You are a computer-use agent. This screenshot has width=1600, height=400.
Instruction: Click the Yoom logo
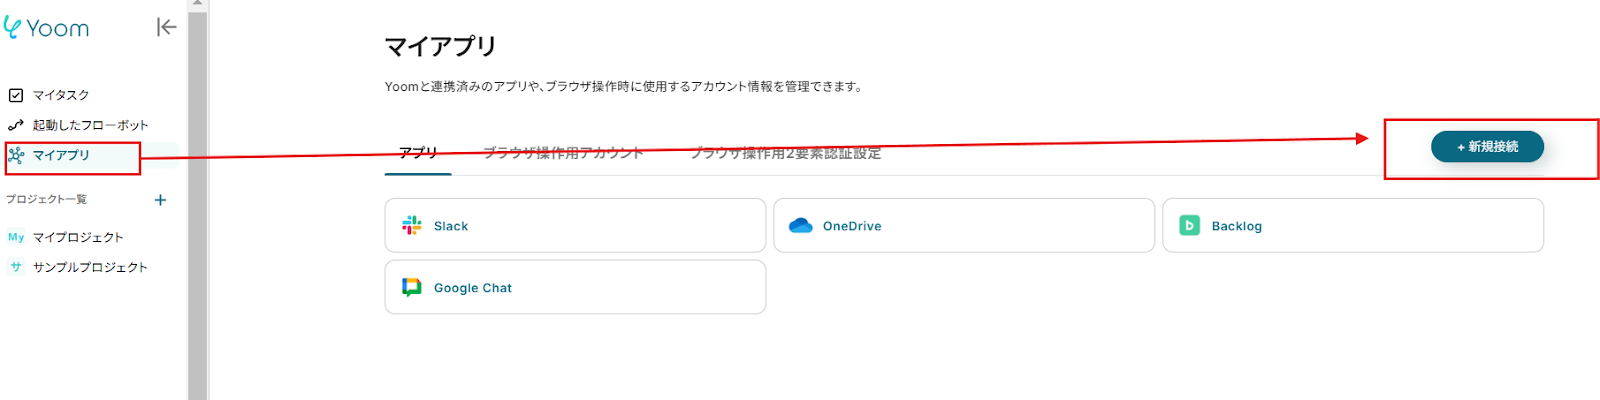coord(46,27)
